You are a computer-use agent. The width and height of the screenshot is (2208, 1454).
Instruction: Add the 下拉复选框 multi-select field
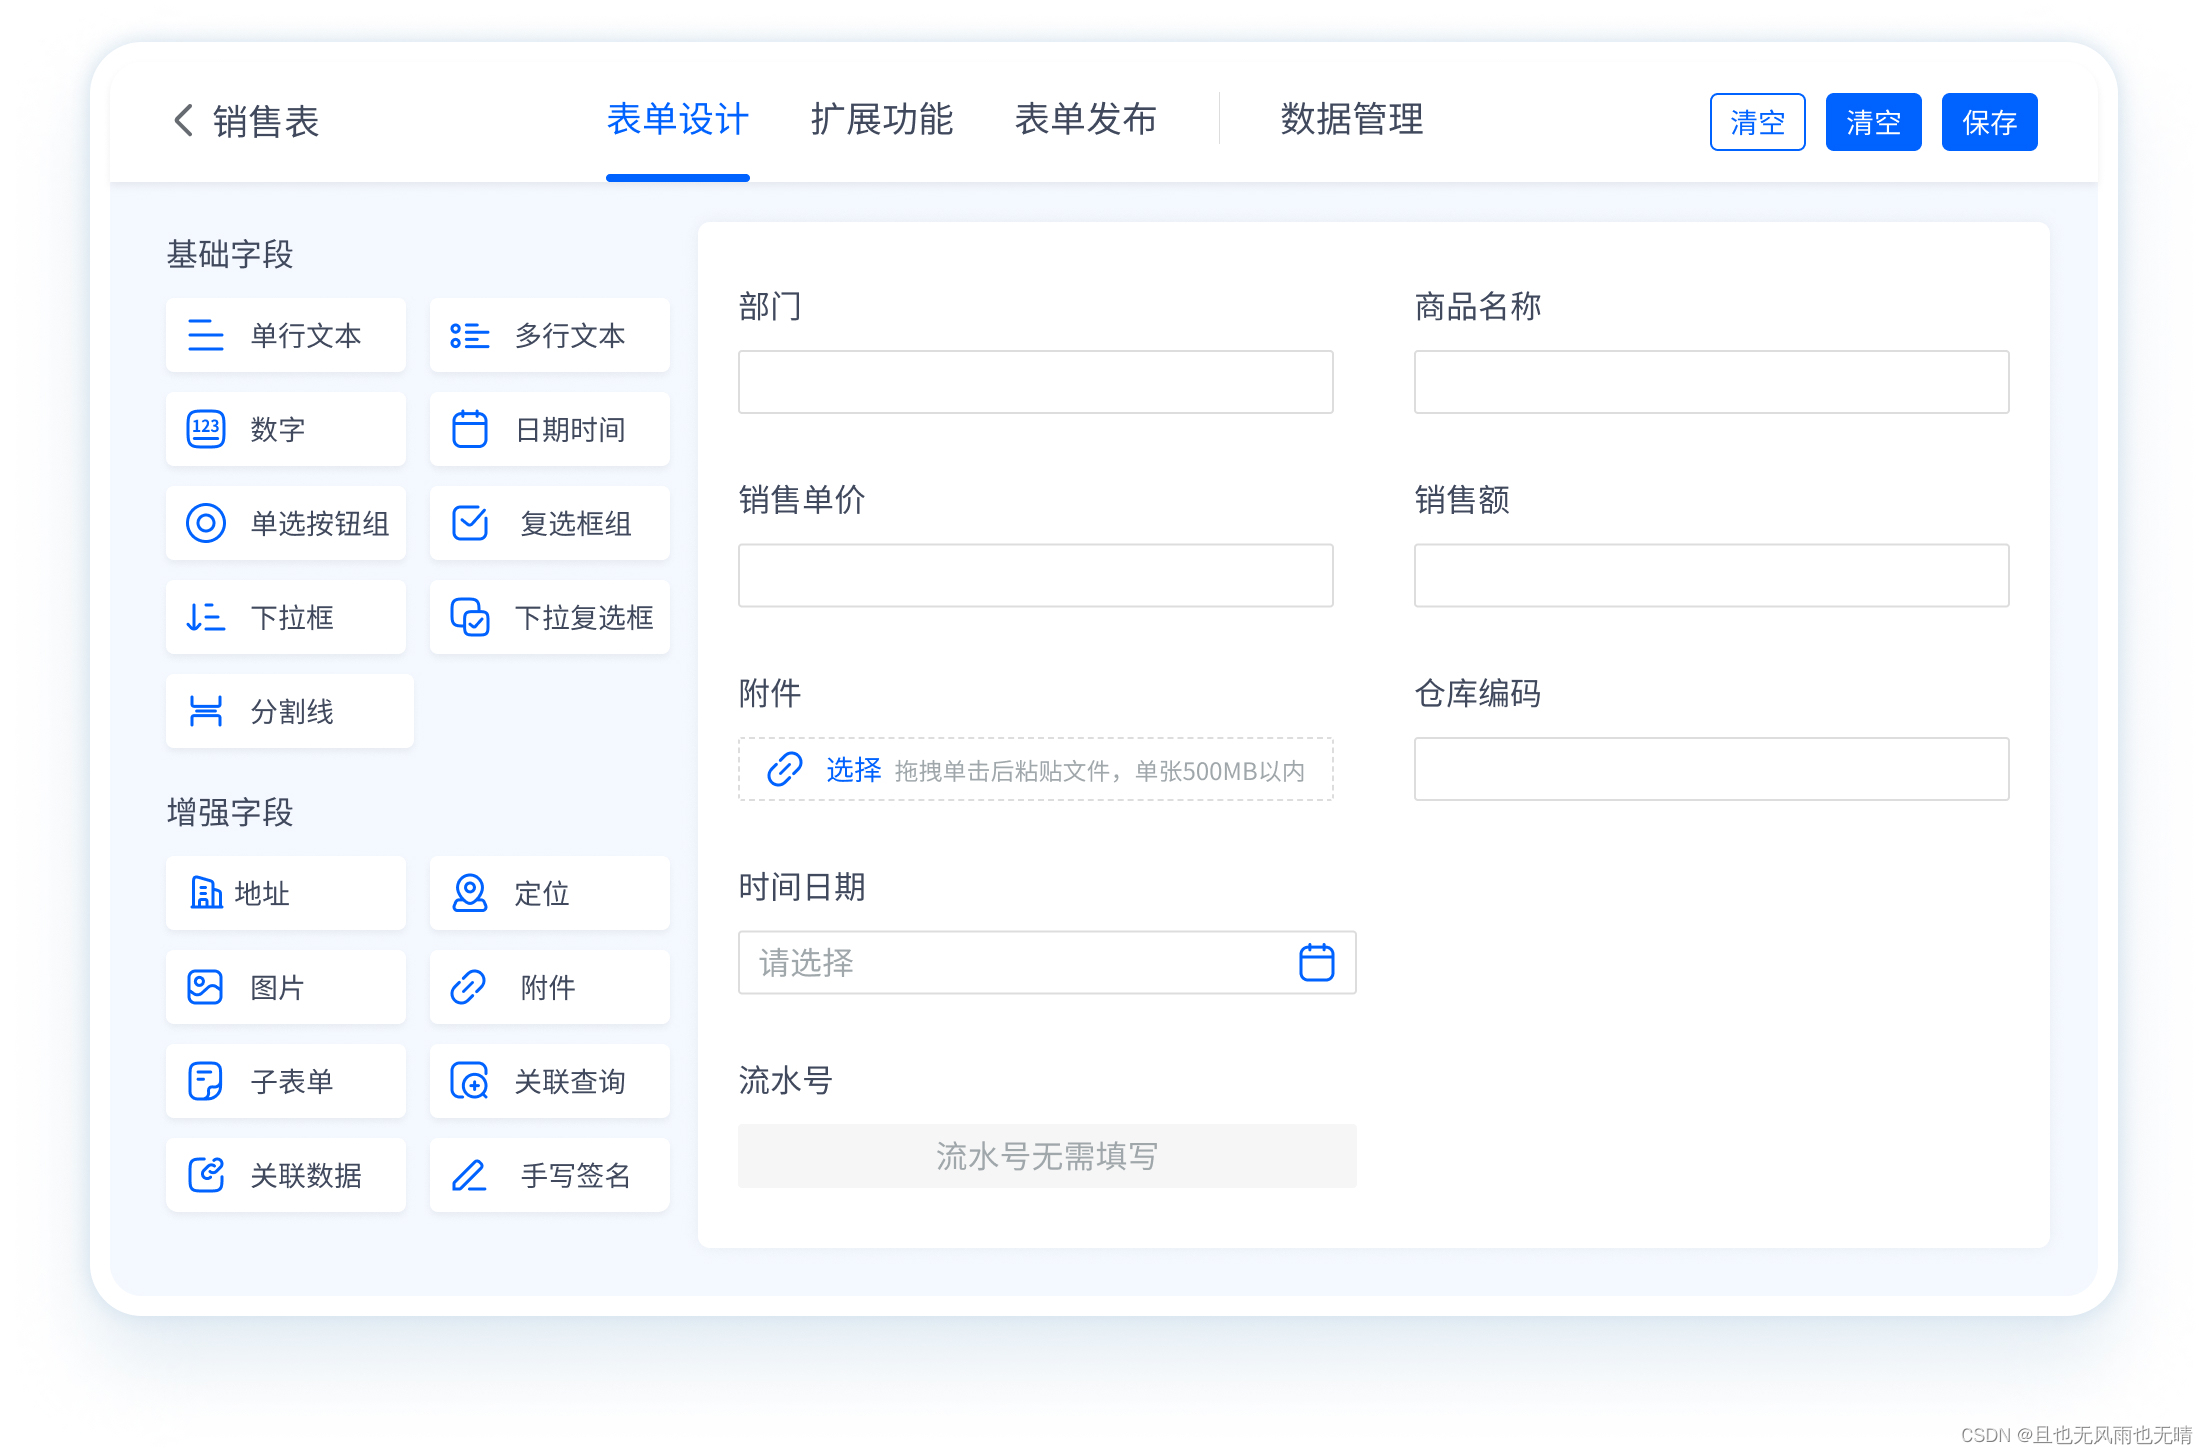(550, 617)
